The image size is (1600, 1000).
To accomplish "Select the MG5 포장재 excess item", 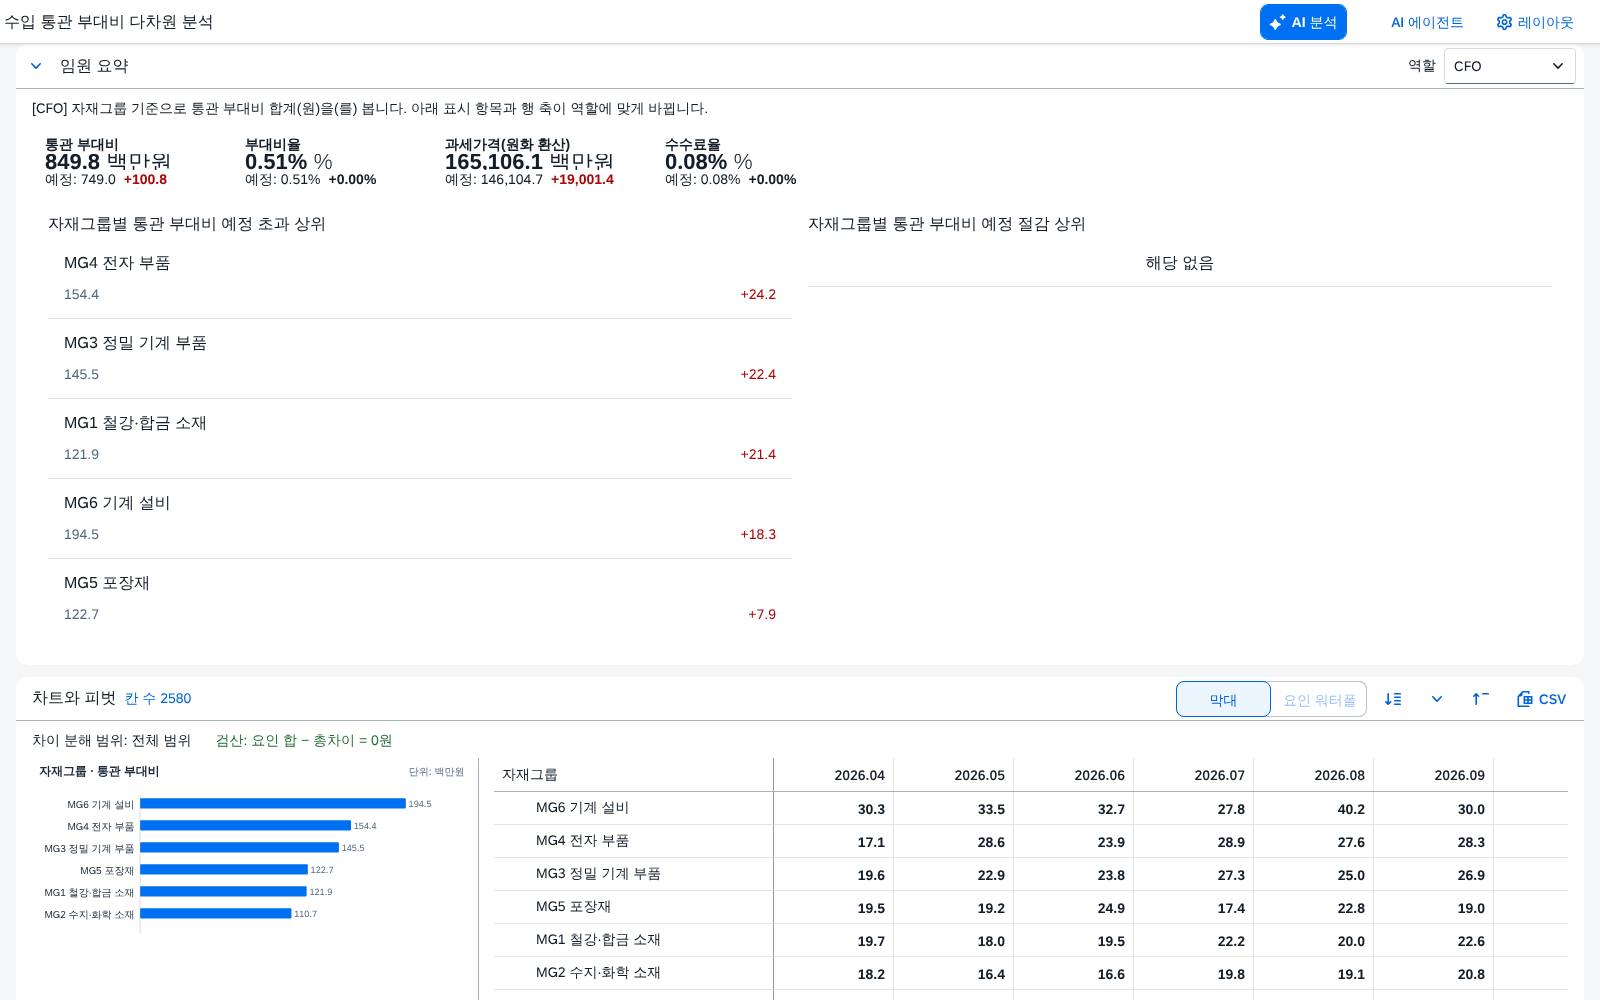I will pyautogui.click(x=420, y=599).
